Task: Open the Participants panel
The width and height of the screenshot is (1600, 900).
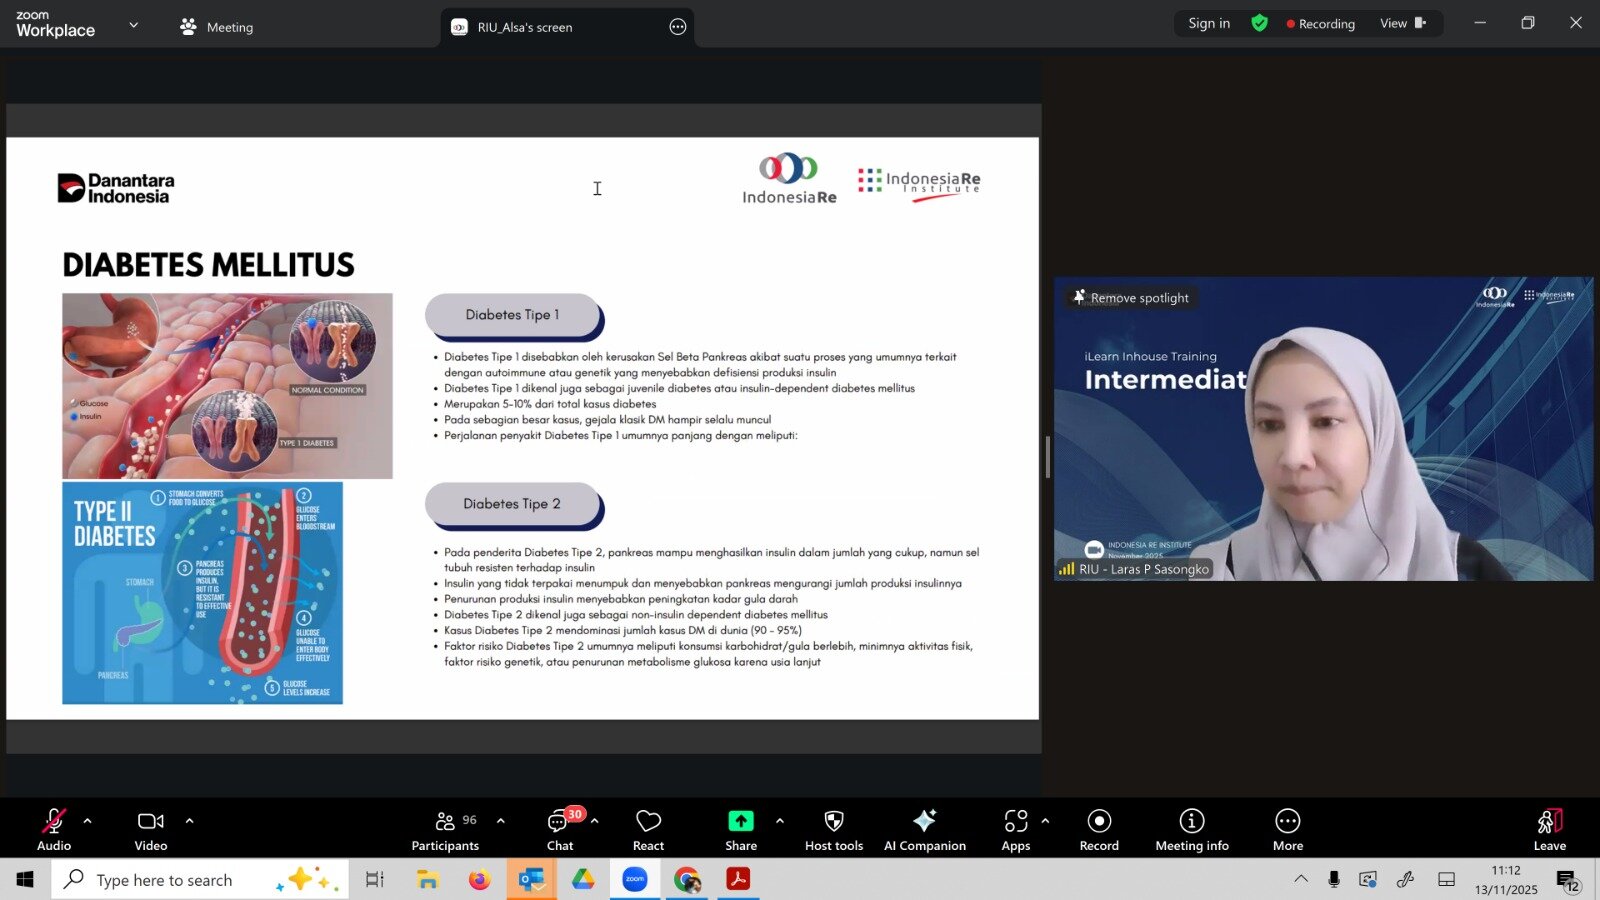Action: 445,829
